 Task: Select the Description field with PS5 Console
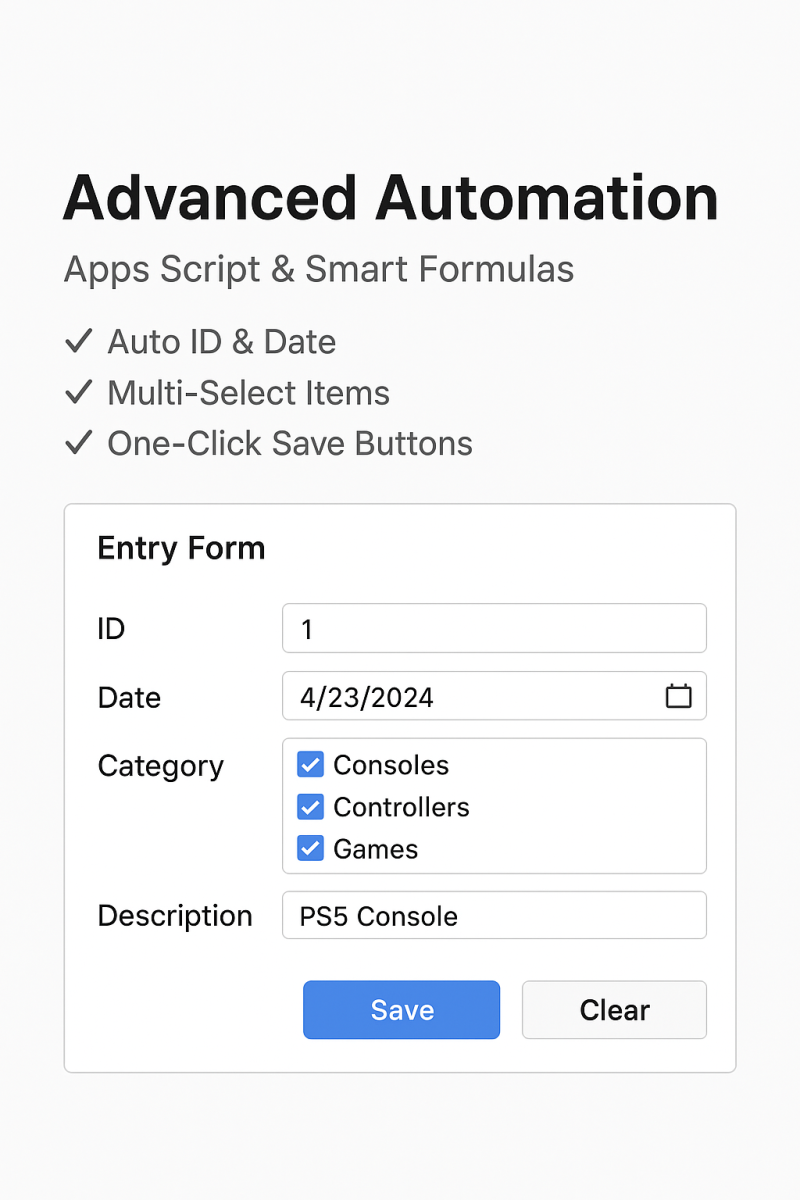coord(494,916)
